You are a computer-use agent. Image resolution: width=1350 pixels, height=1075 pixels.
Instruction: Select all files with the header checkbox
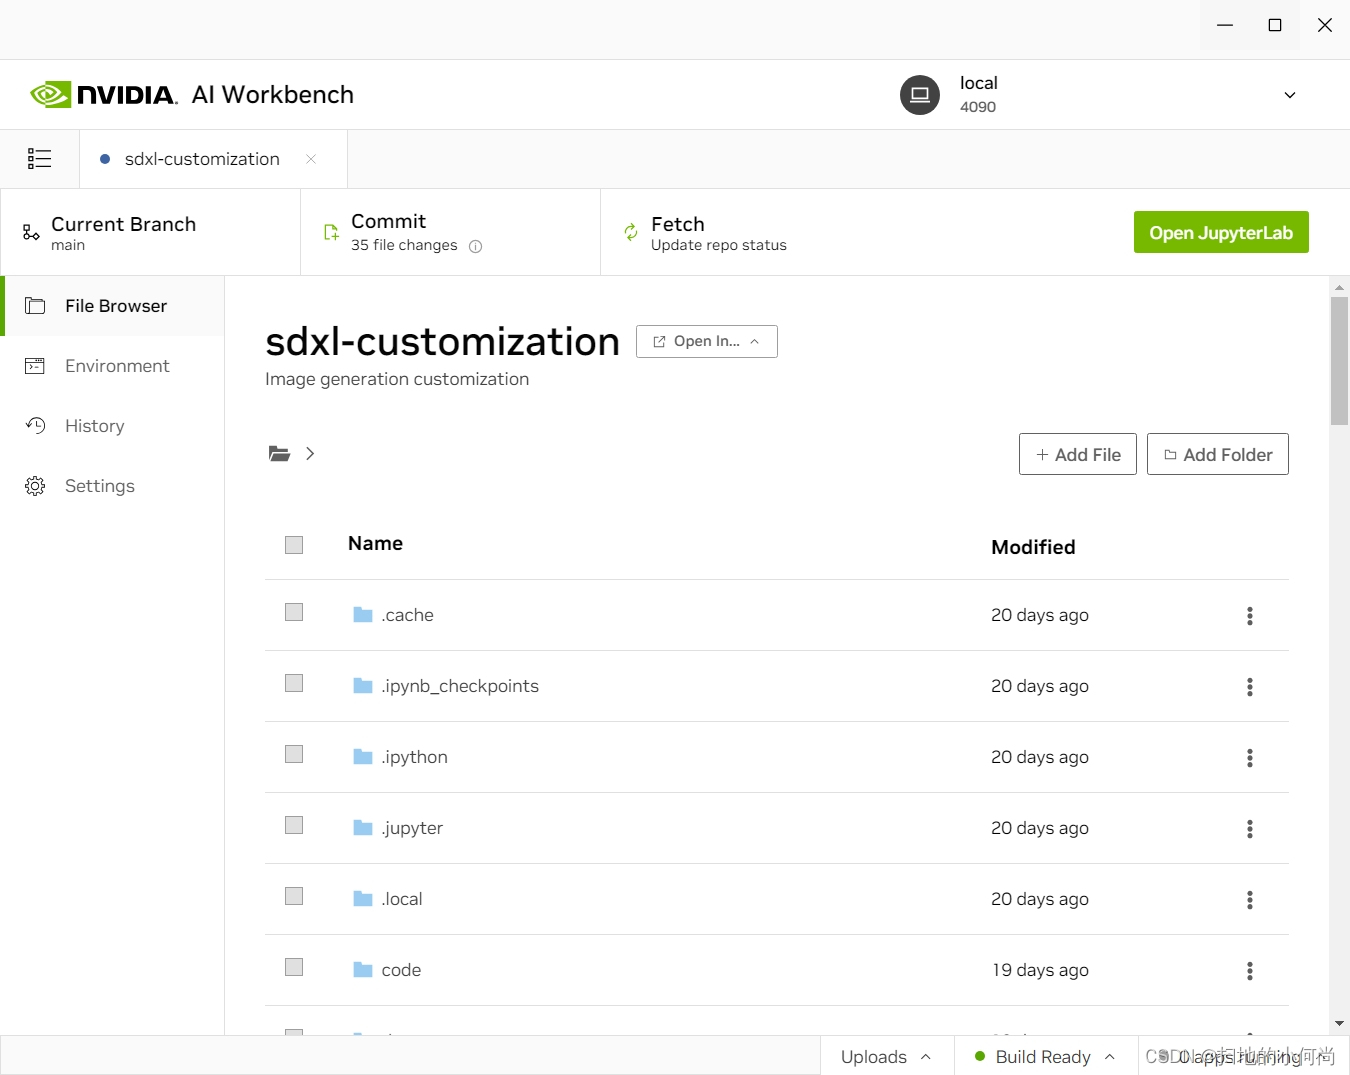[293, 545]
